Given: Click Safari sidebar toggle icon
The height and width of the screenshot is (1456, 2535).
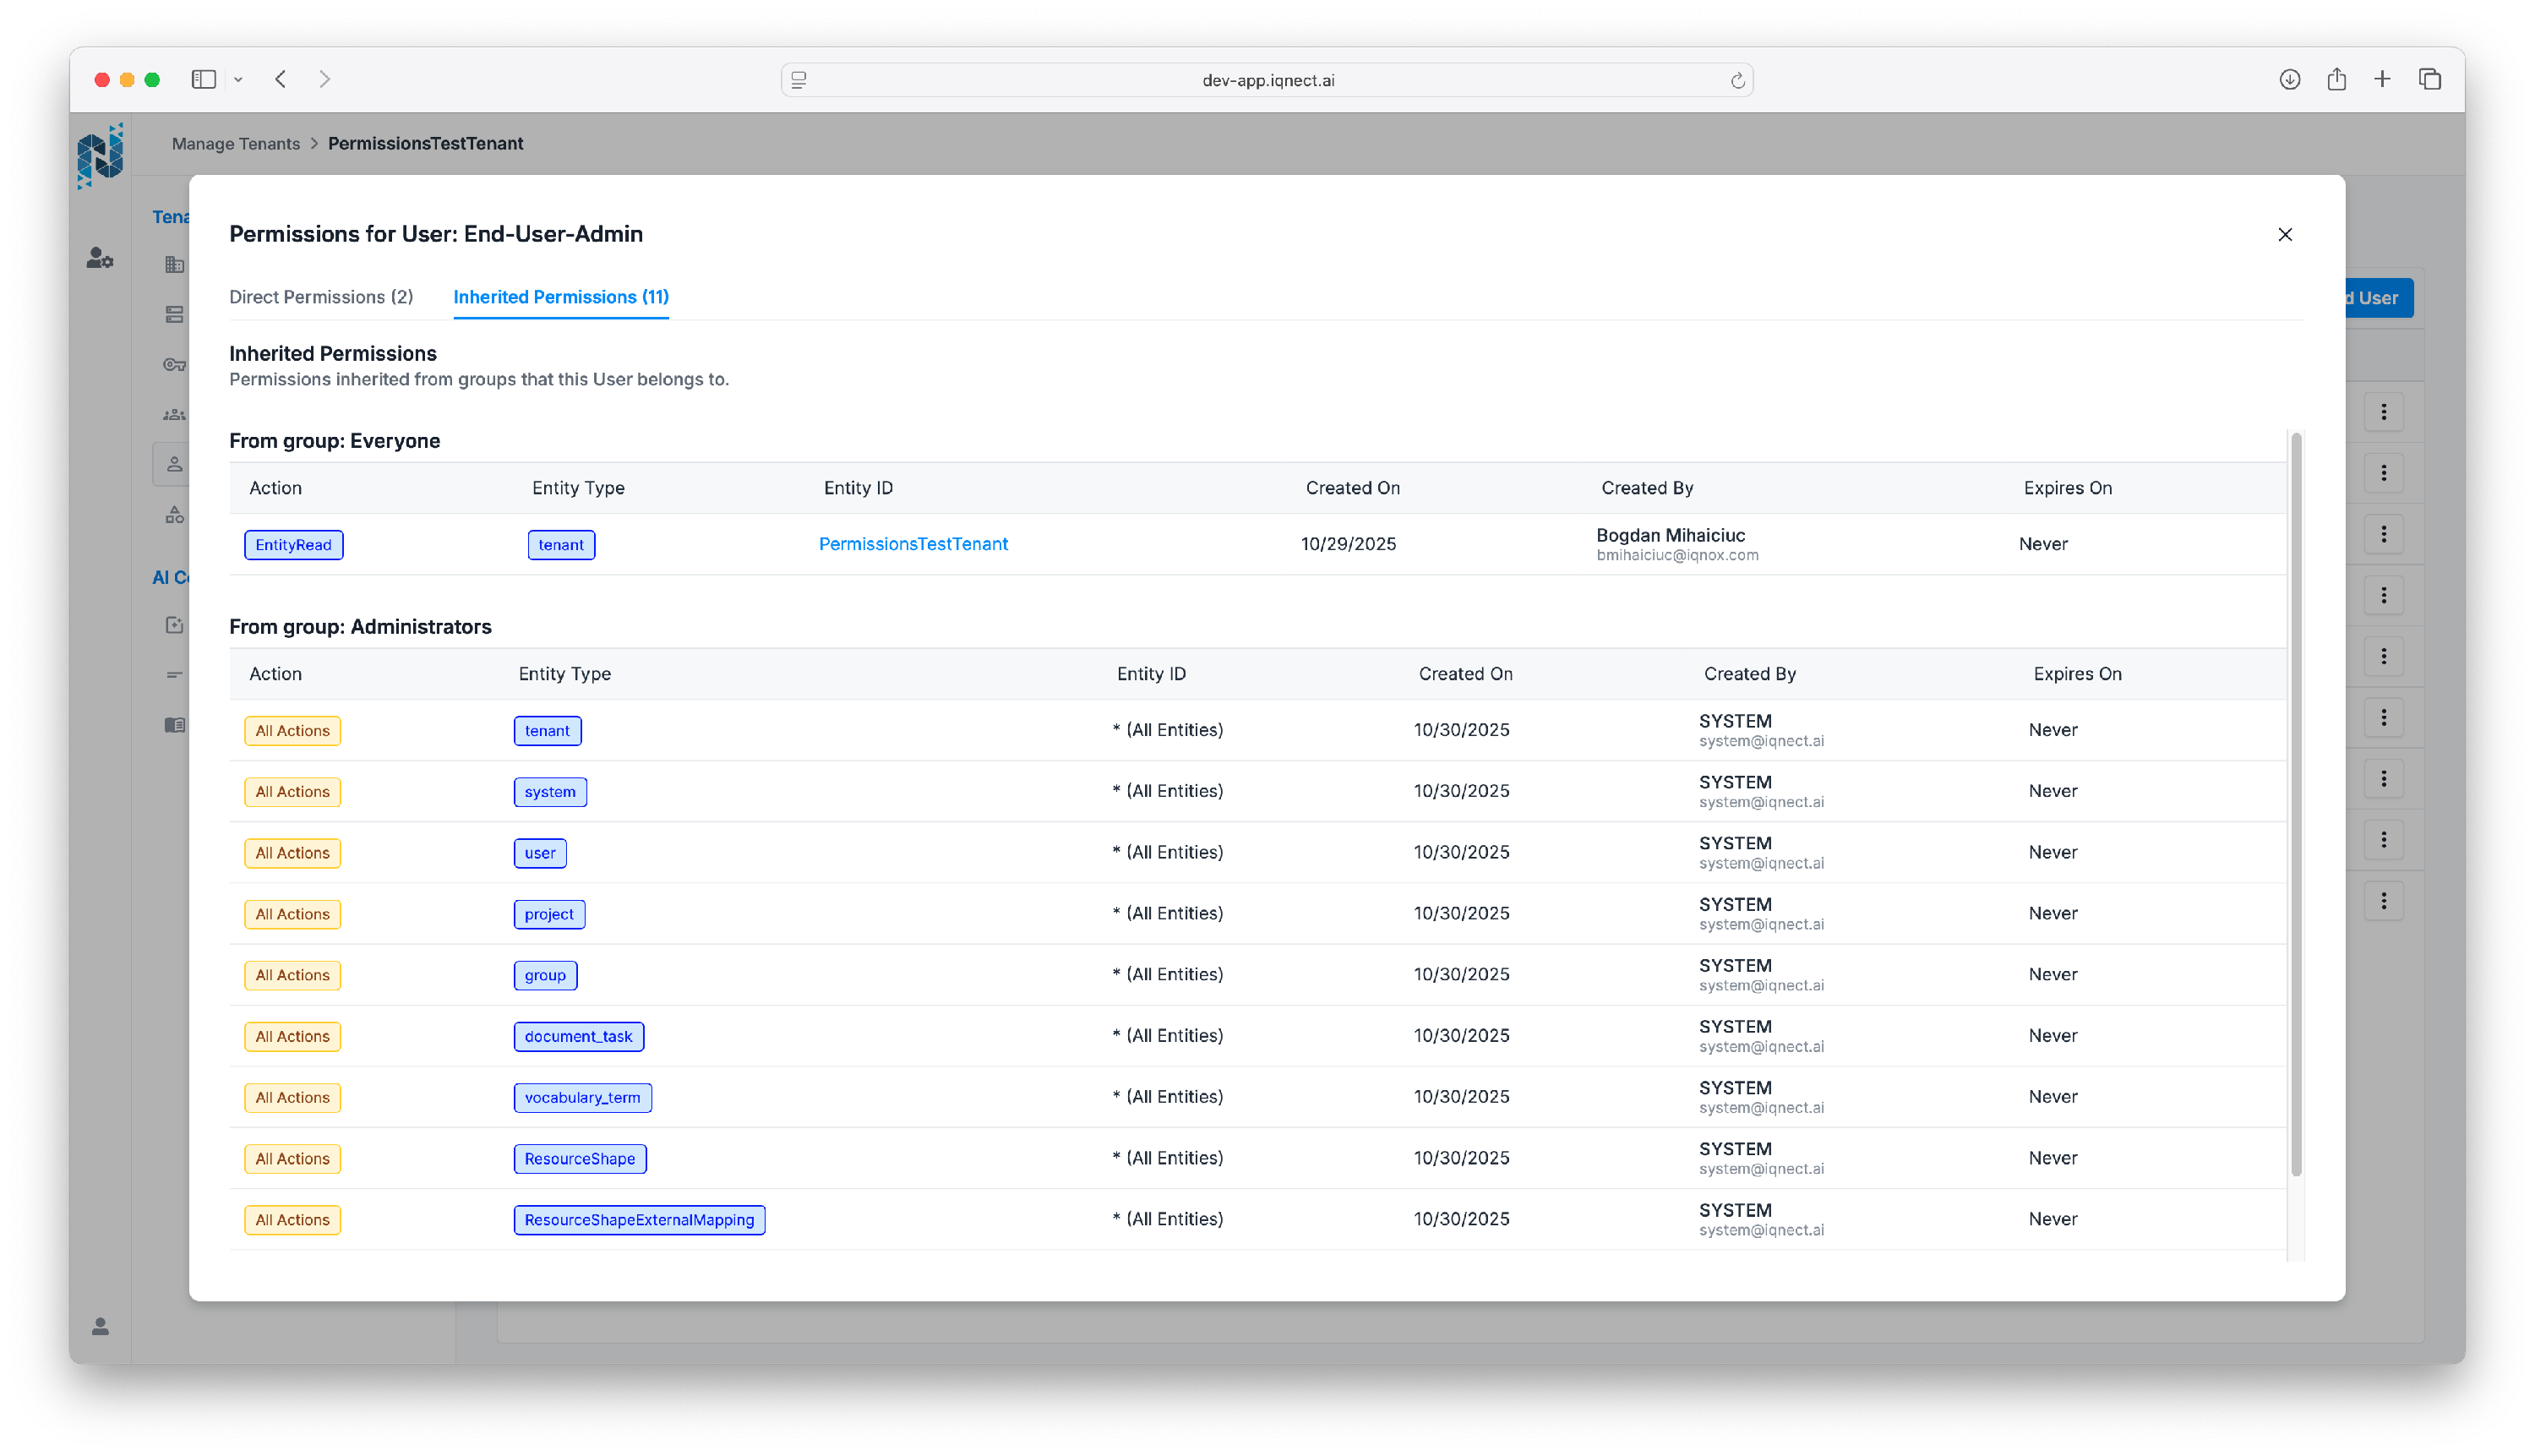Looking at the screenshot, I should pos(203,79).
